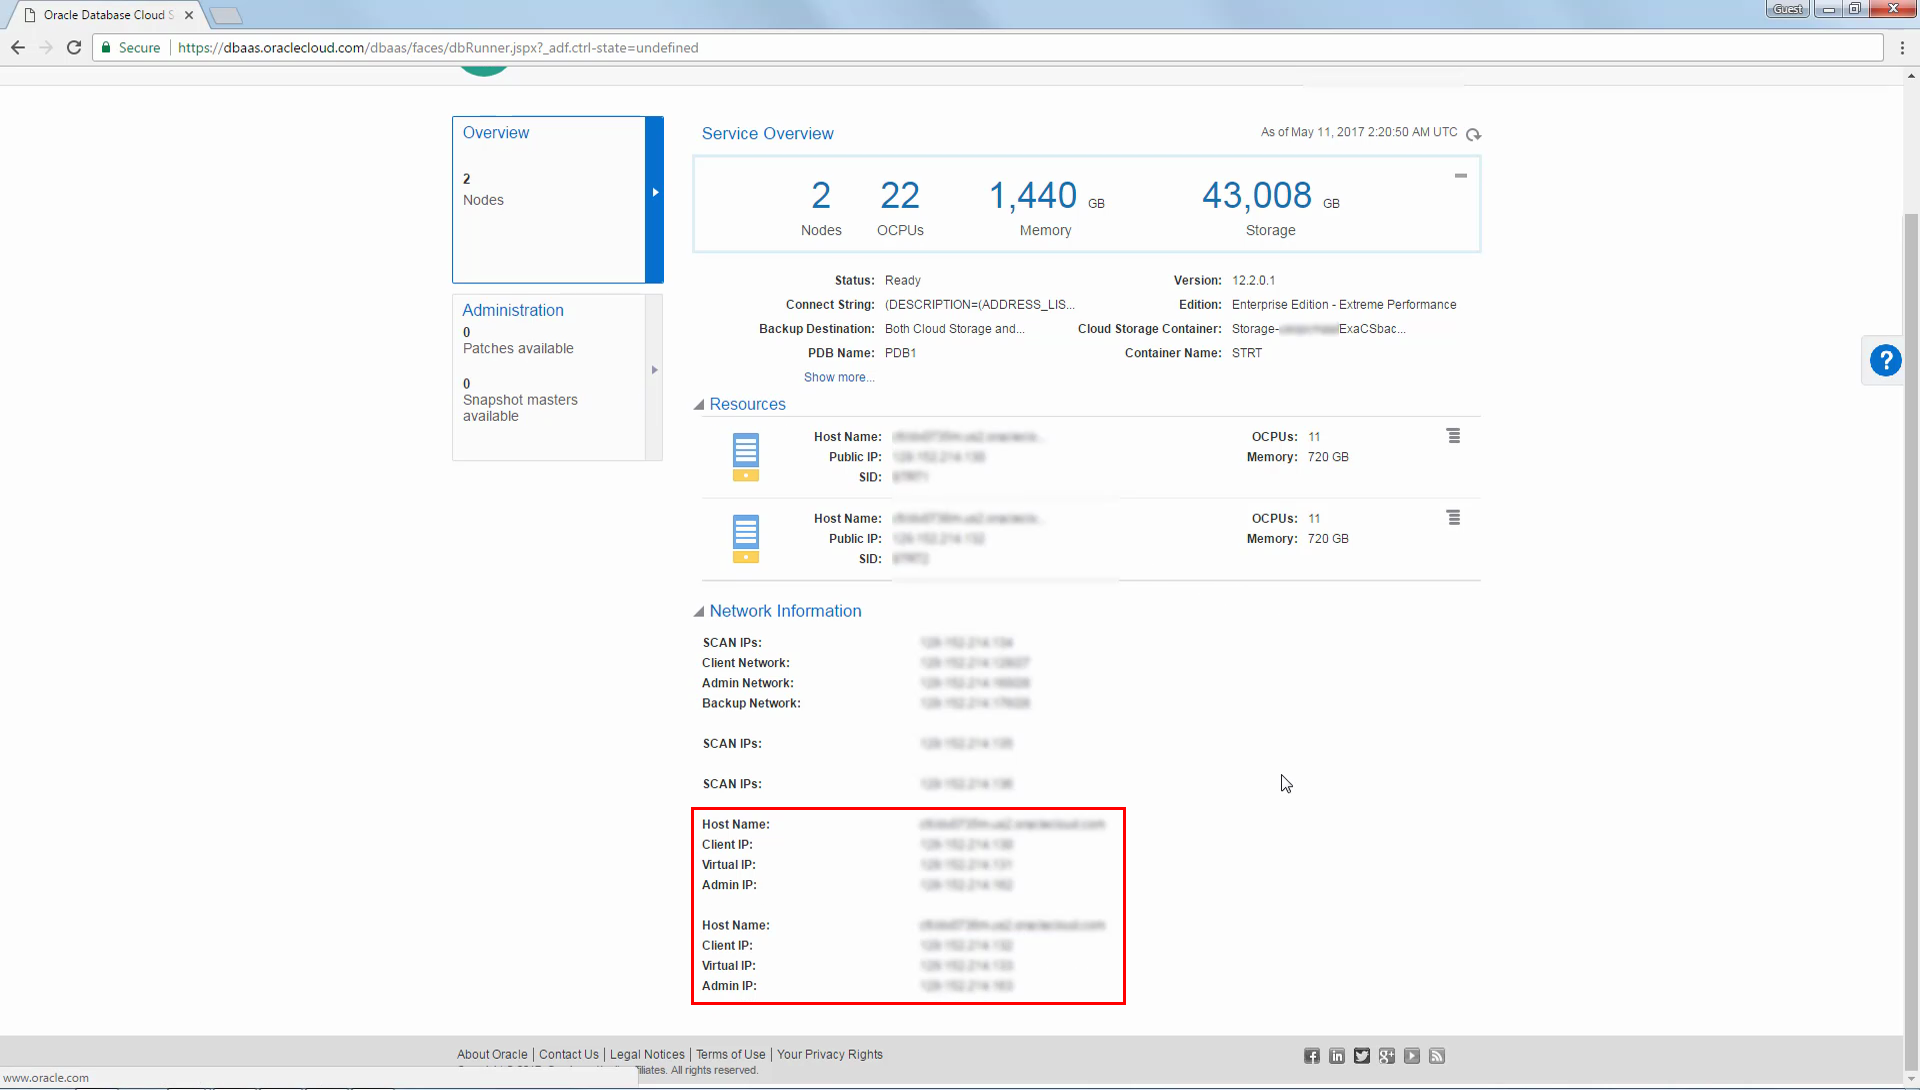1920x1090 pixels.
Task: Open Your Privacy Rights link
Action: click(x=830, y=1054)
